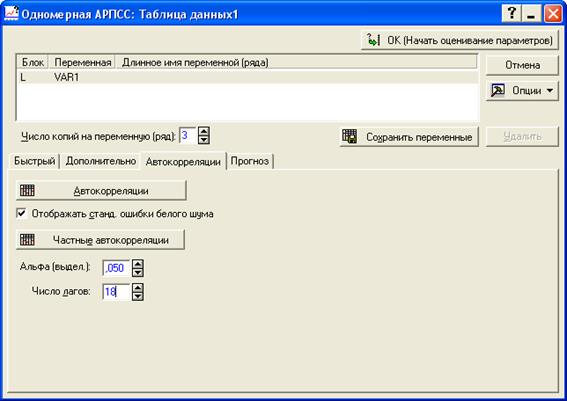Open the Опции dropdown menu
Screen dimensions: 567x401
pyautogui.click(x=522, y=90)
